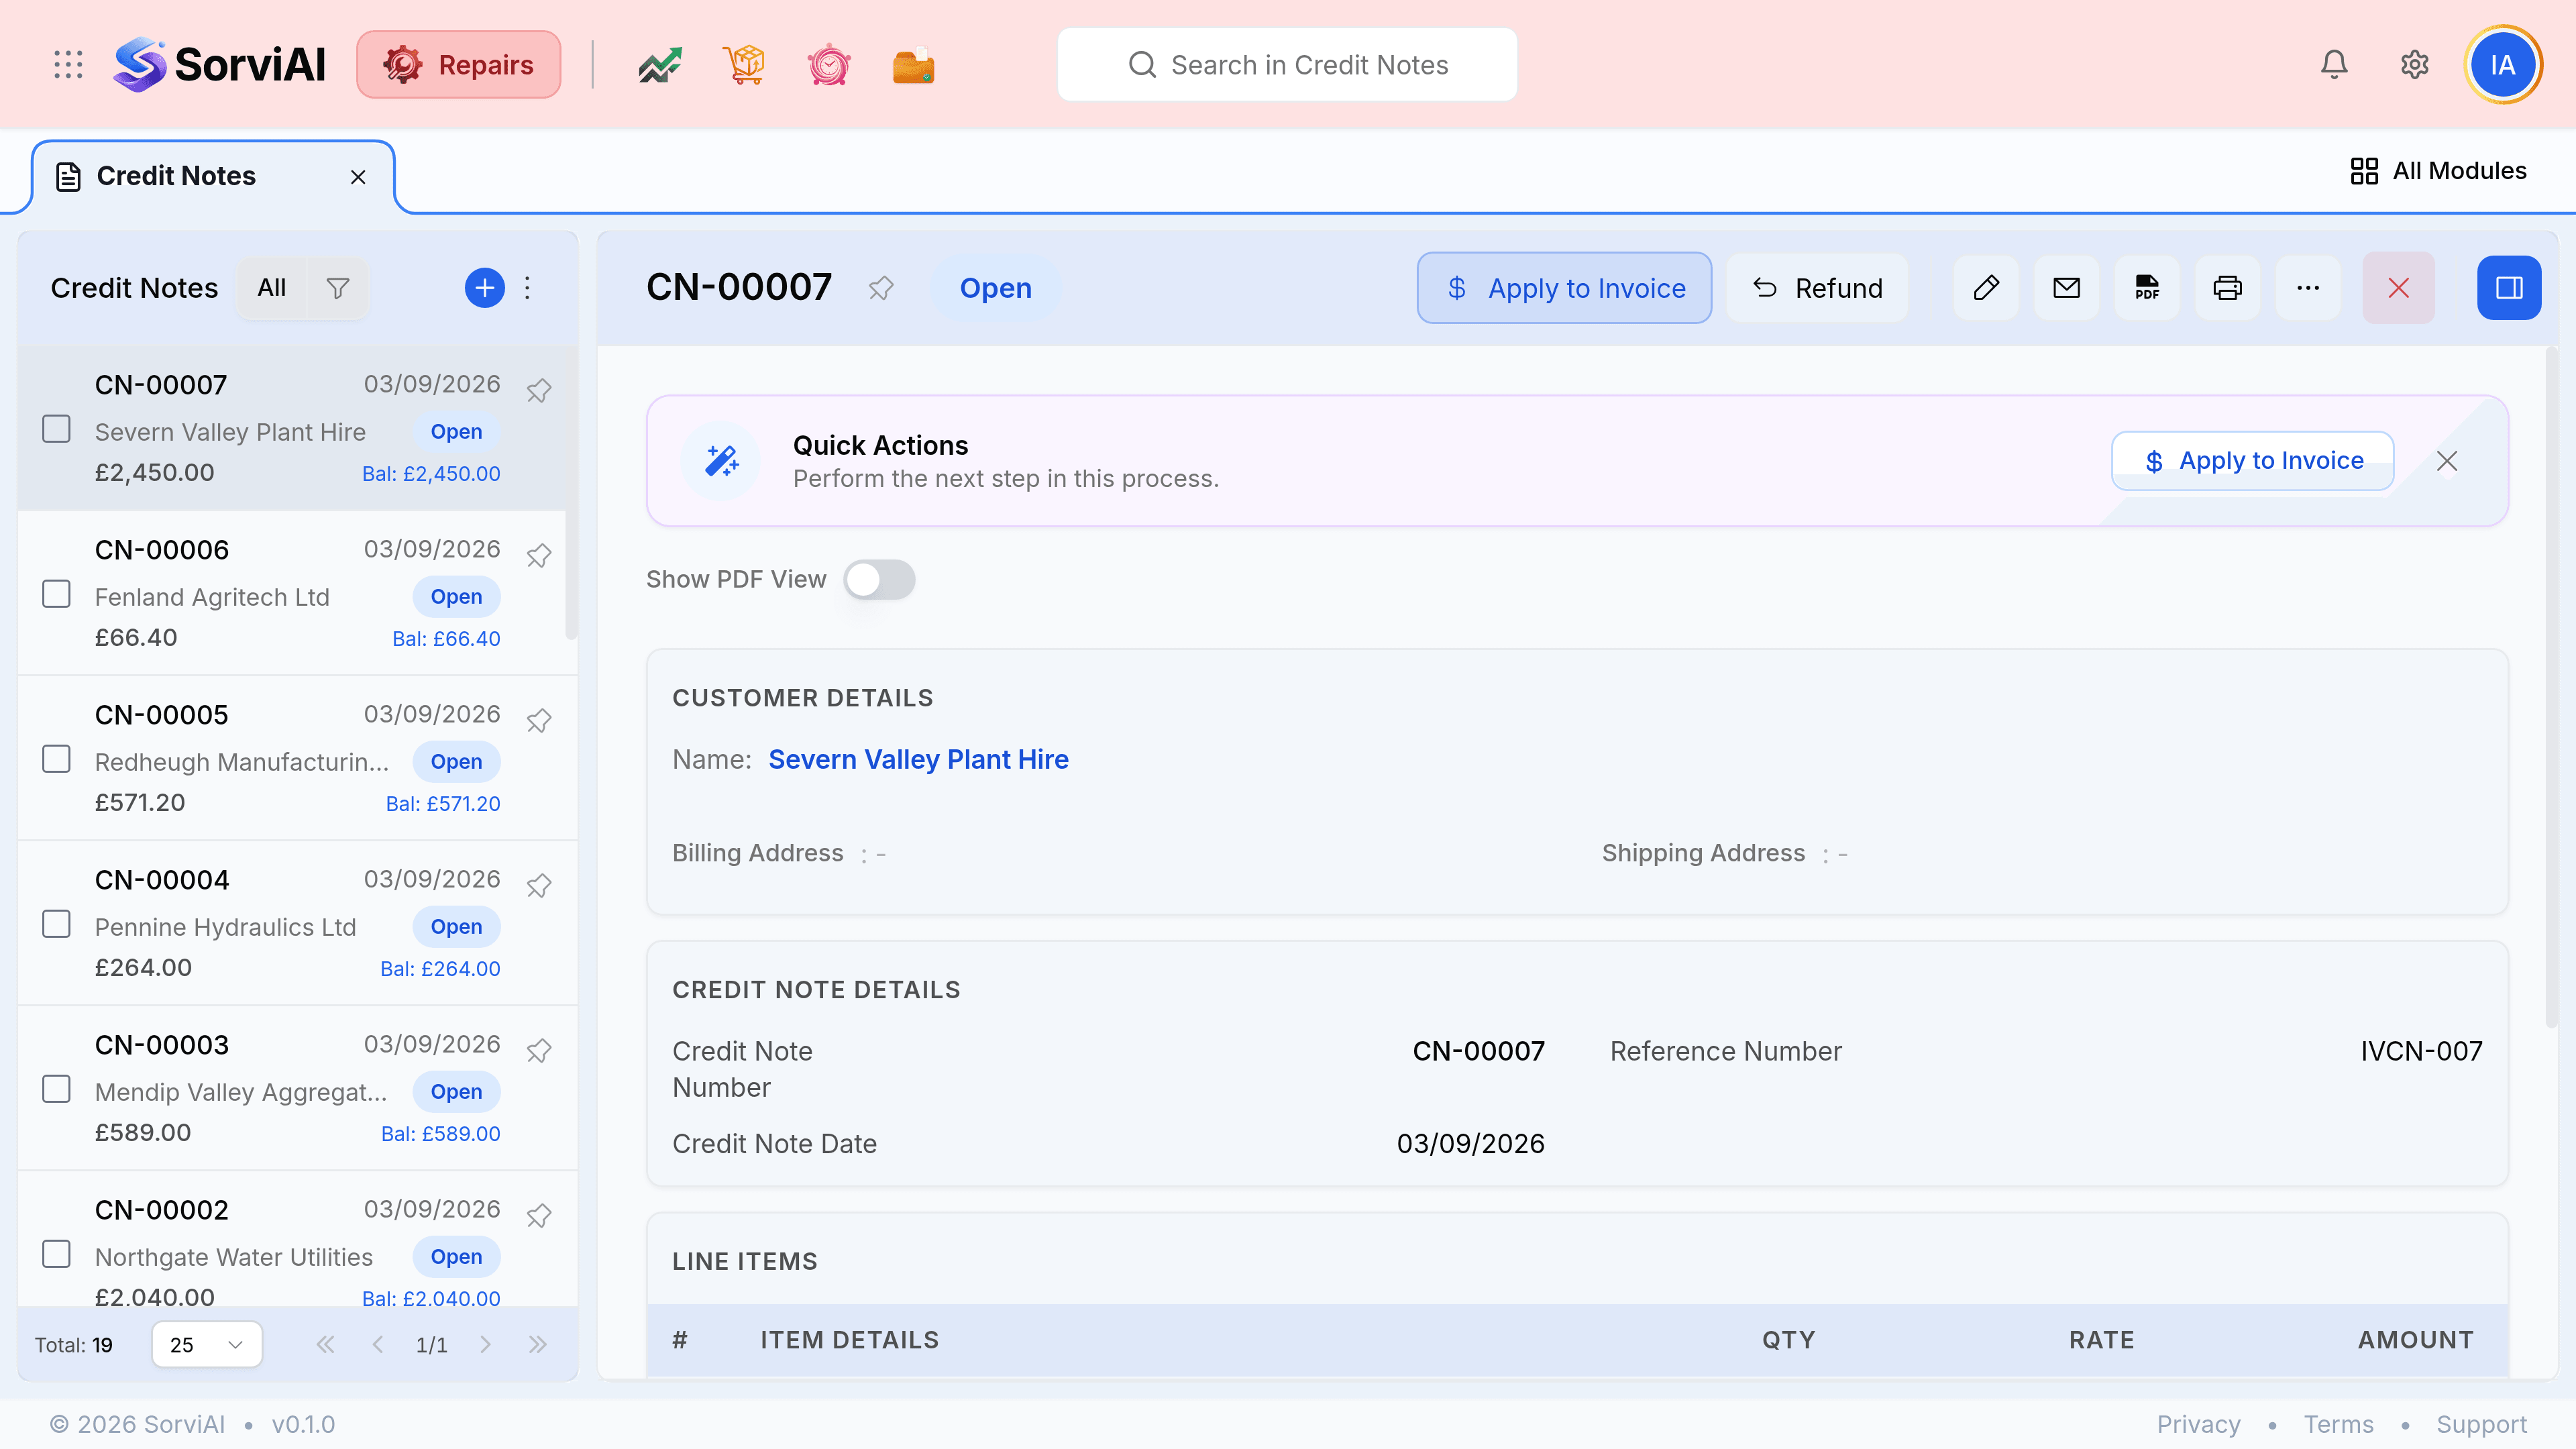The width and height of the screenshot is (2576, 1449).
Task: Pin CN-00004 in the list
Action: point(539,885)
